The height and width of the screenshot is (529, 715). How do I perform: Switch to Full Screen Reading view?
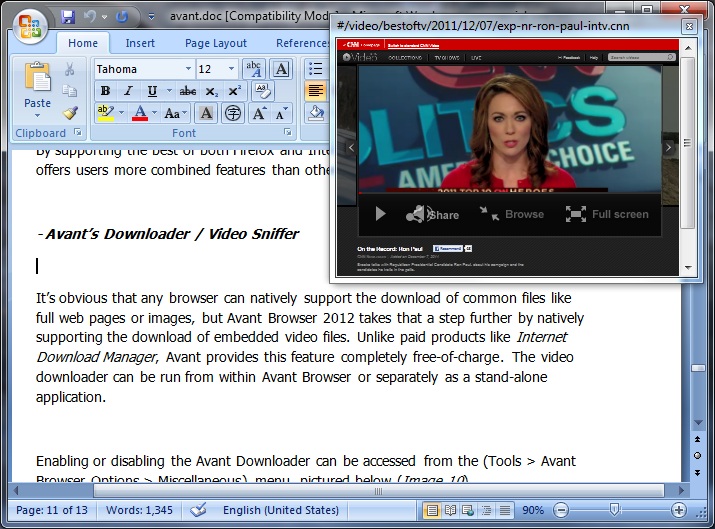(450, 510)
